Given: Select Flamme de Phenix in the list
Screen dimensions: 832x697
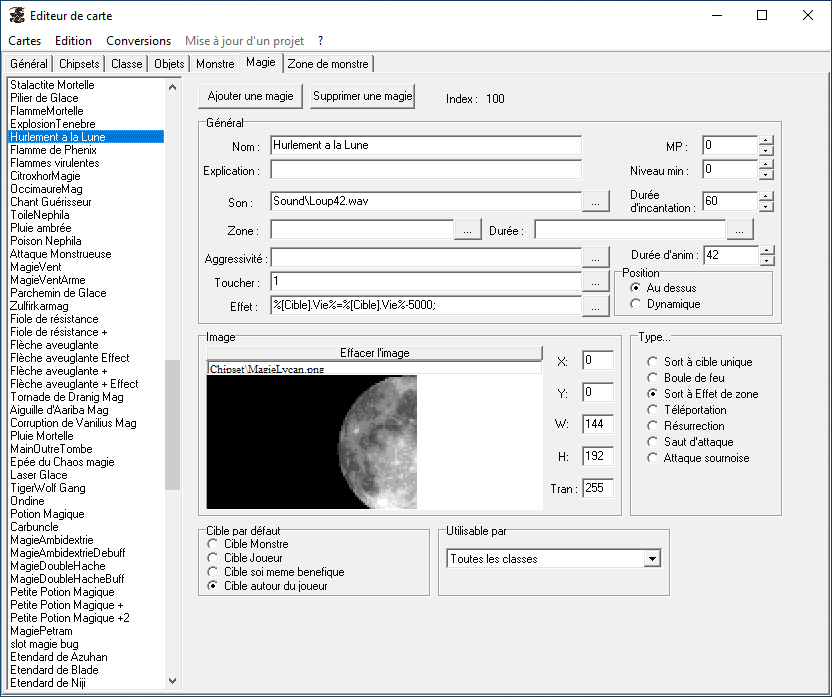Looking at the screenshot, I should pos(54,150).
